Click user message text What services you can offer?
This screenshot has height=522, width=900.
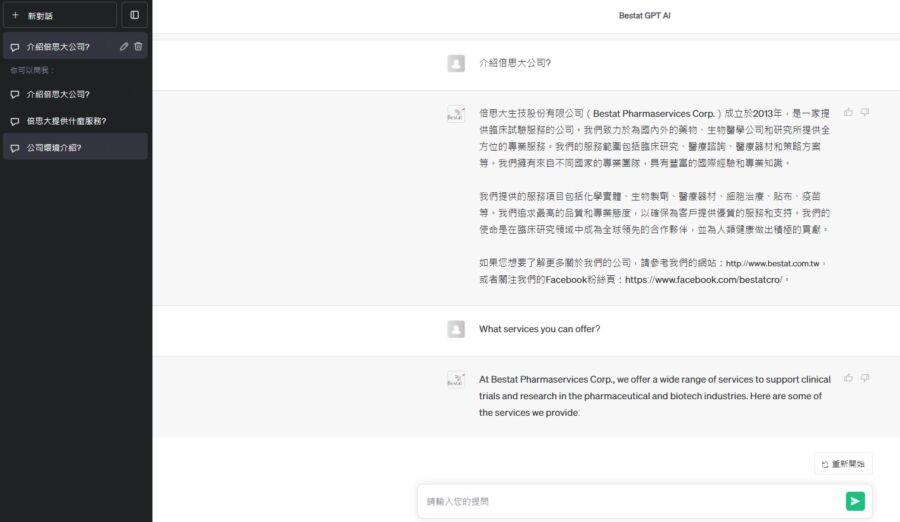point(539,329)
